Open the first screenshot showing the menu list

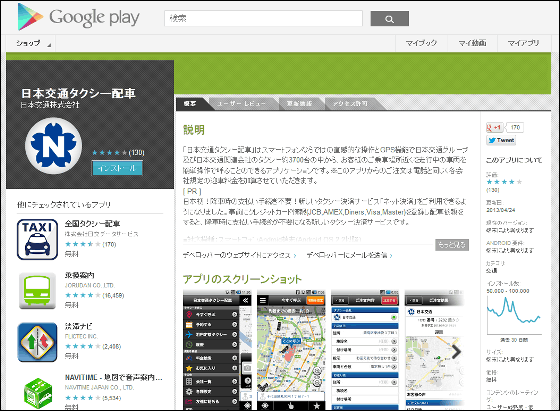217,350
